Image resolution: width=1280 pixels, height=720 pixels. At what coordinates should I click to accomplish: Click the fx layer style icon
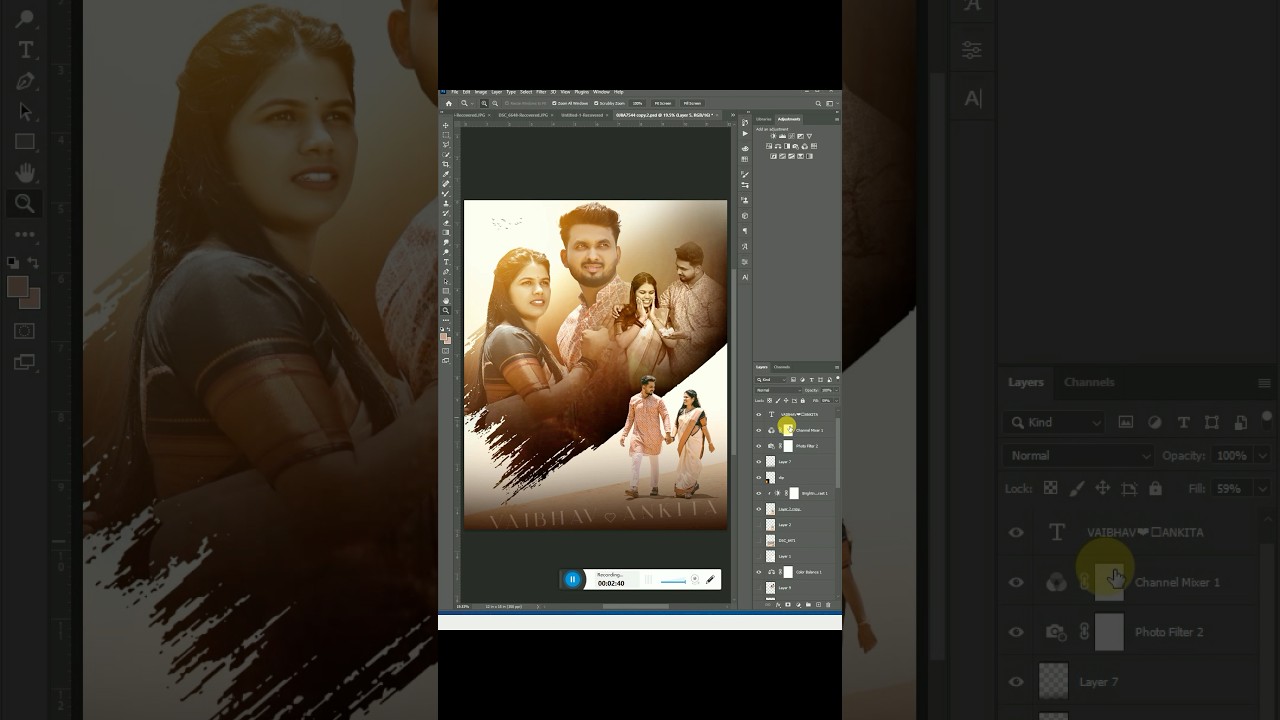tap(778, 605)
